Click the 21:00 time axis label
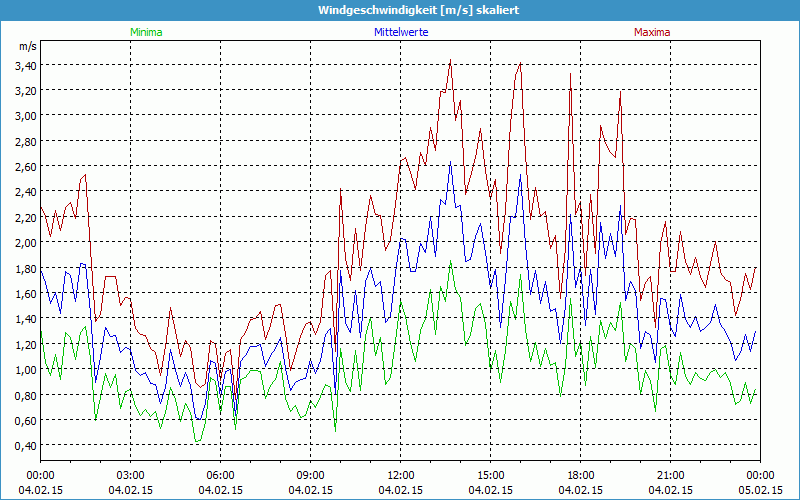This screenshot has width=800, height=500. (670, 475)
